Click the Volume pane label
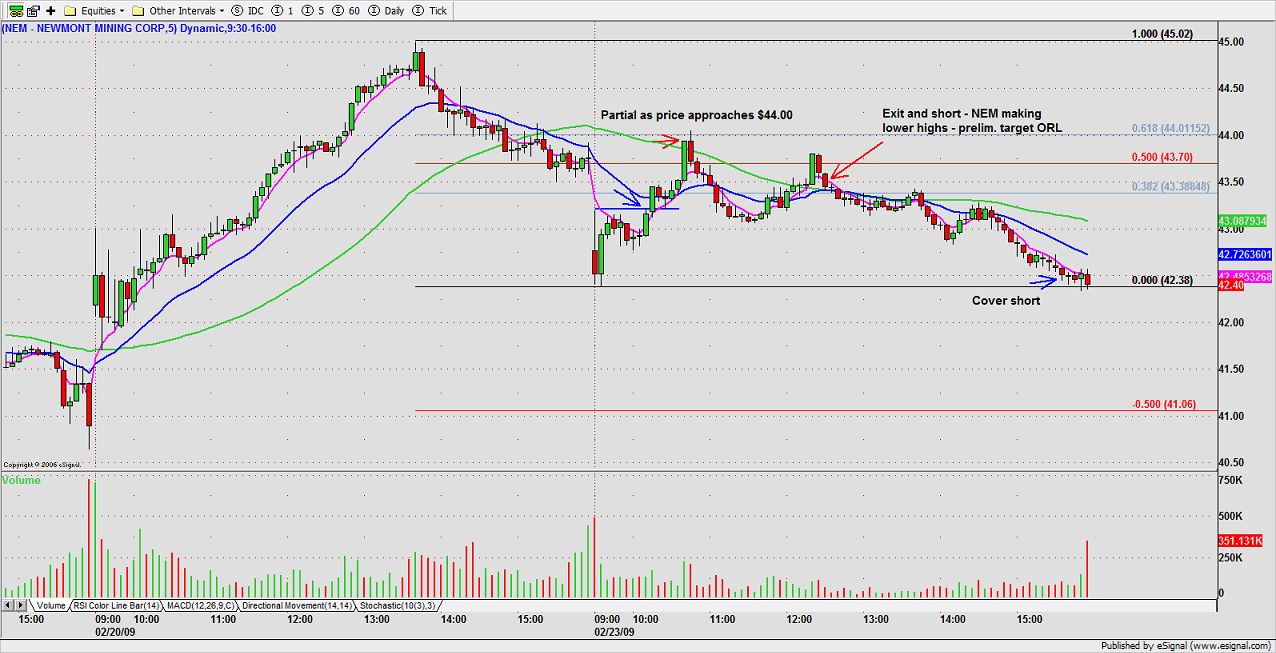 [x=22, y=480]
